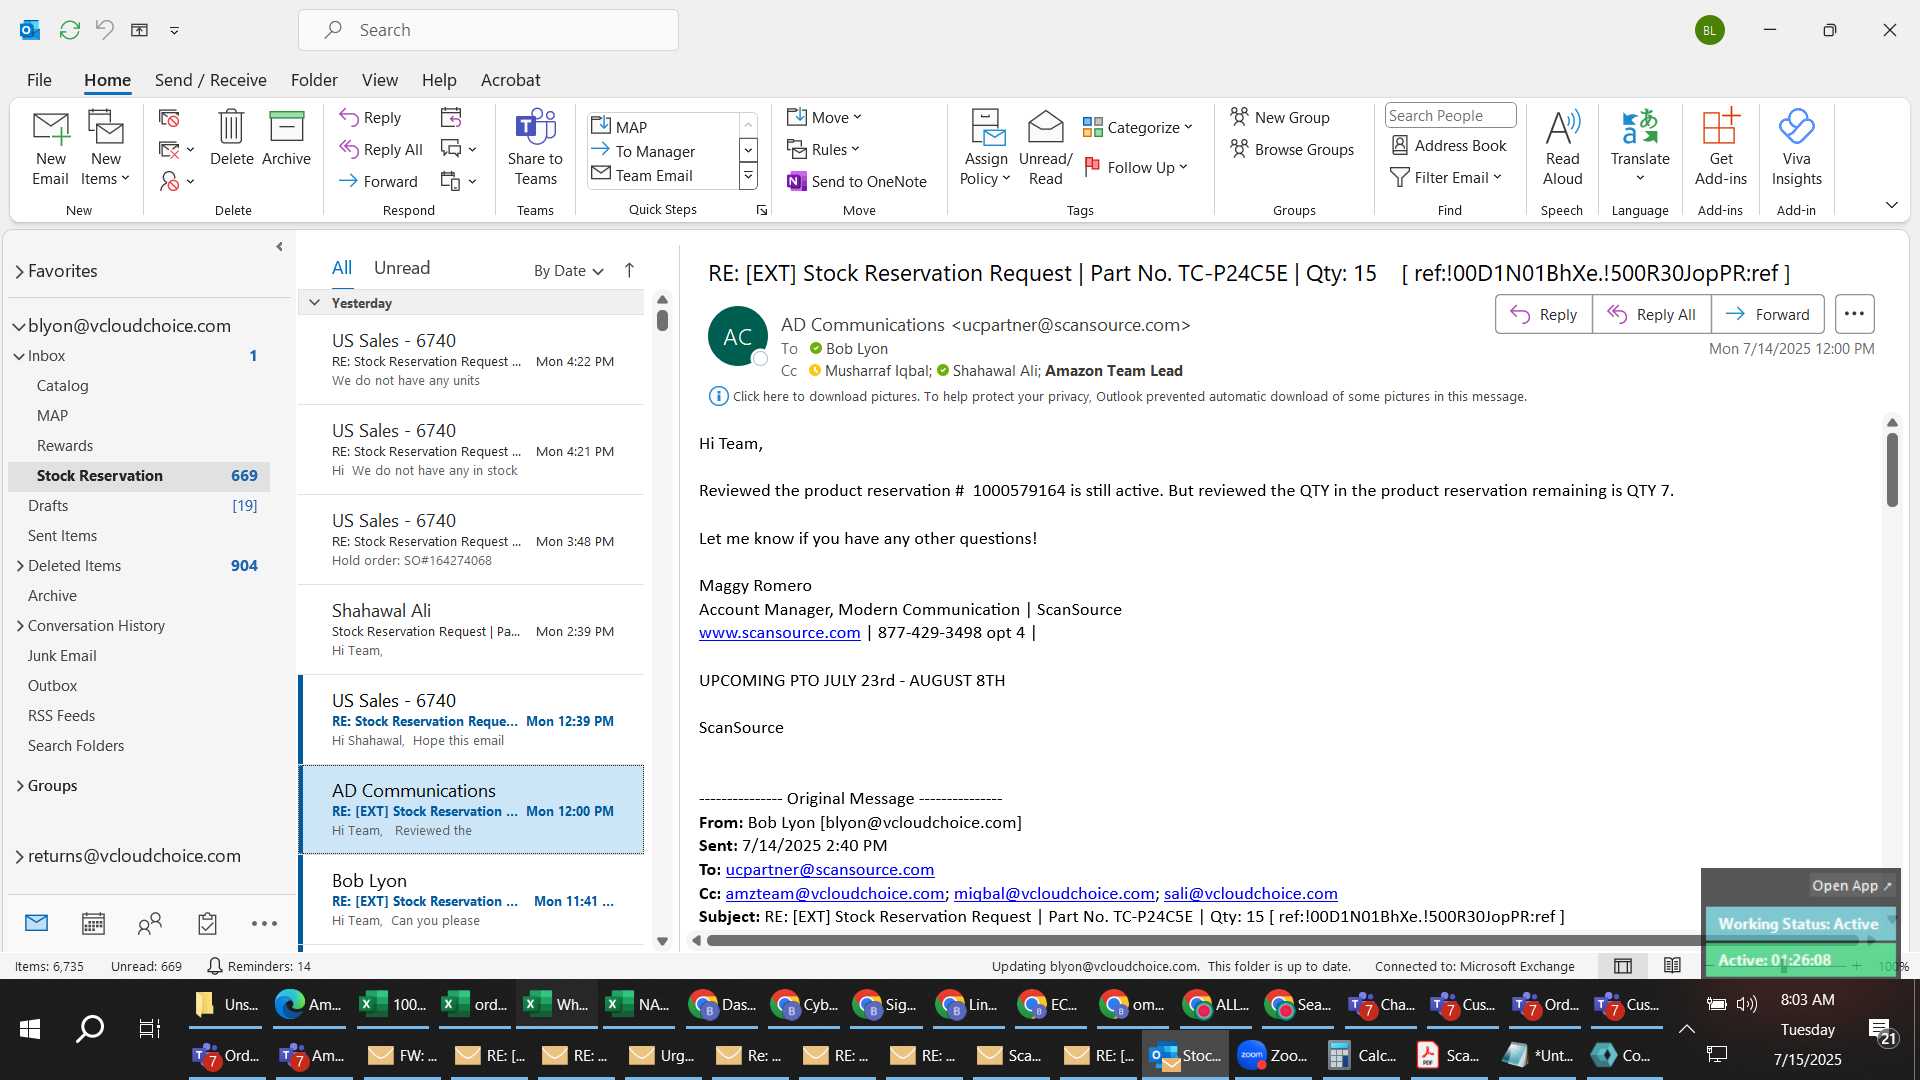This screenshot has height=1080, width=1920.
Task: Expand the Favorites section
Action: pos(19,272)
